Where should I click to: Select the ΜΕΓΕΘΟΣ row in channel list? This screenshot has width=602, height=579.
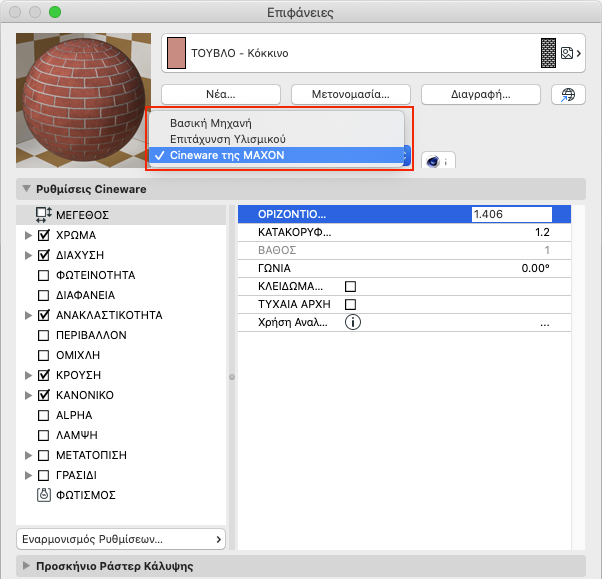[x=121, y=215]
